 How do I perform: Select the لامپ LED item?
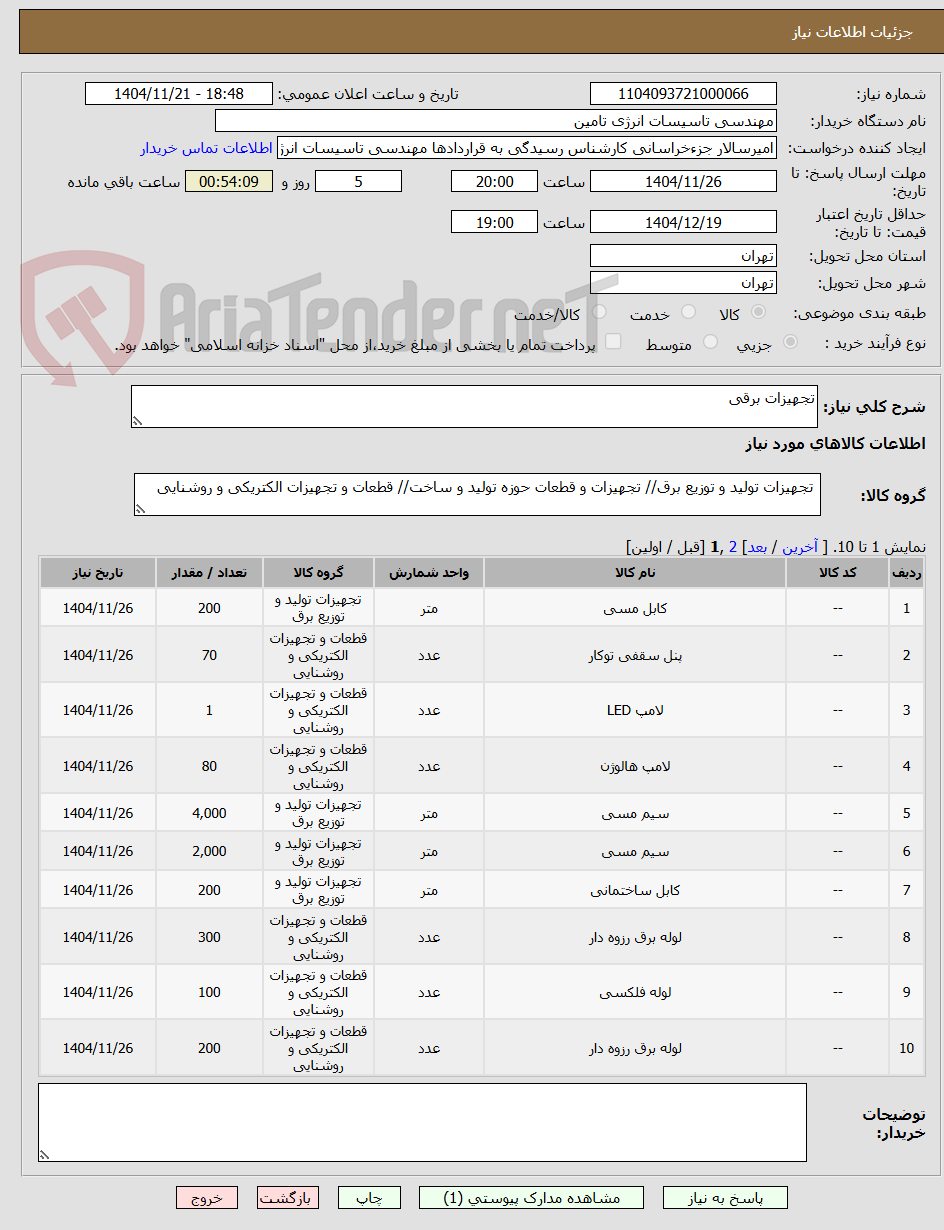(635, 711)
